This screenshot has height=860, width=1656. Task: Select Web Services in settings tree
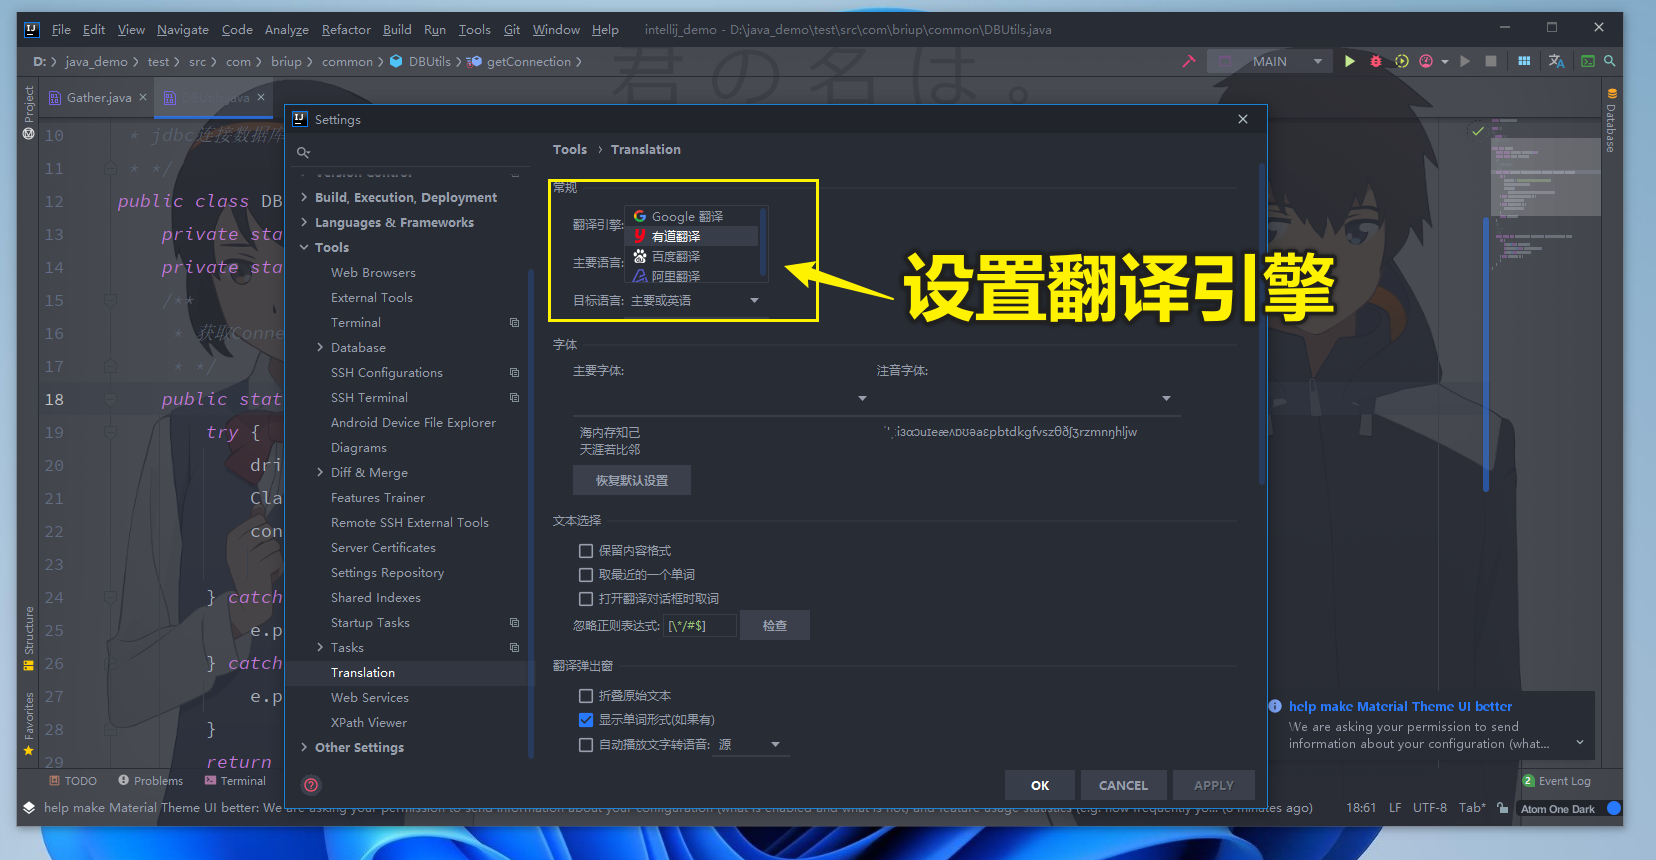(x=370, y=698)
